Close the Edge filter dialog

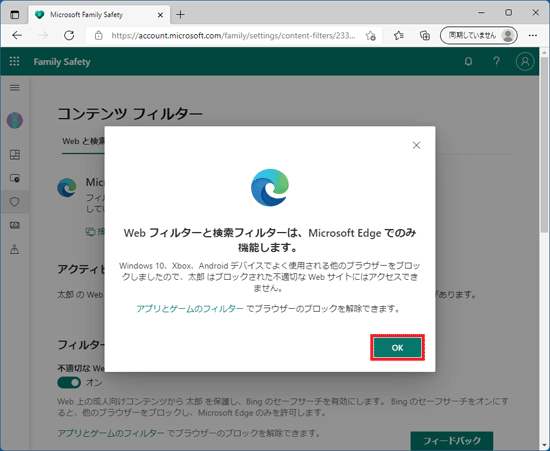point(416,145)
